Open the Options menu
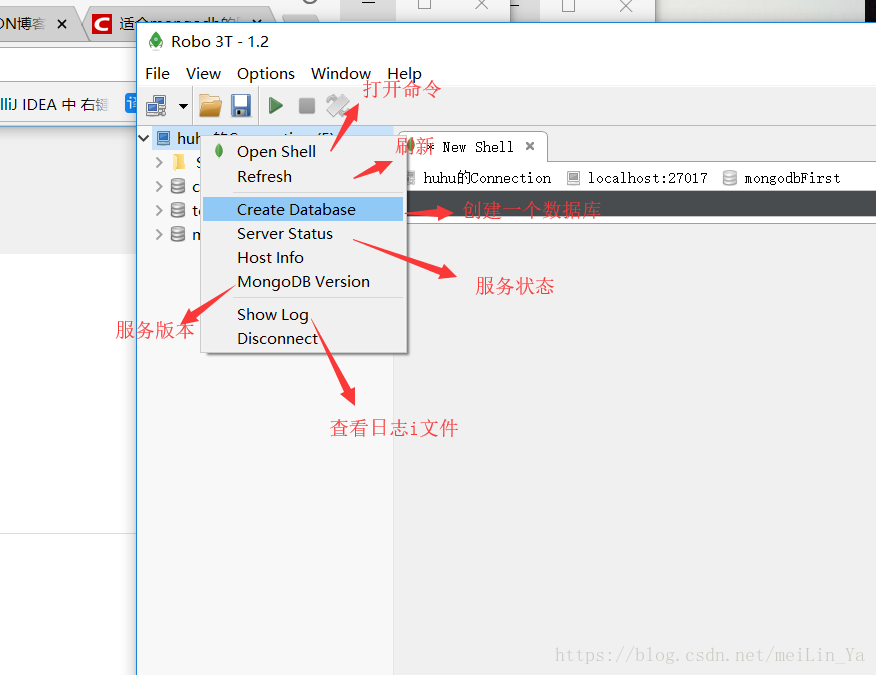The height and width of the screenshot is (675, 876). [266, 74]
